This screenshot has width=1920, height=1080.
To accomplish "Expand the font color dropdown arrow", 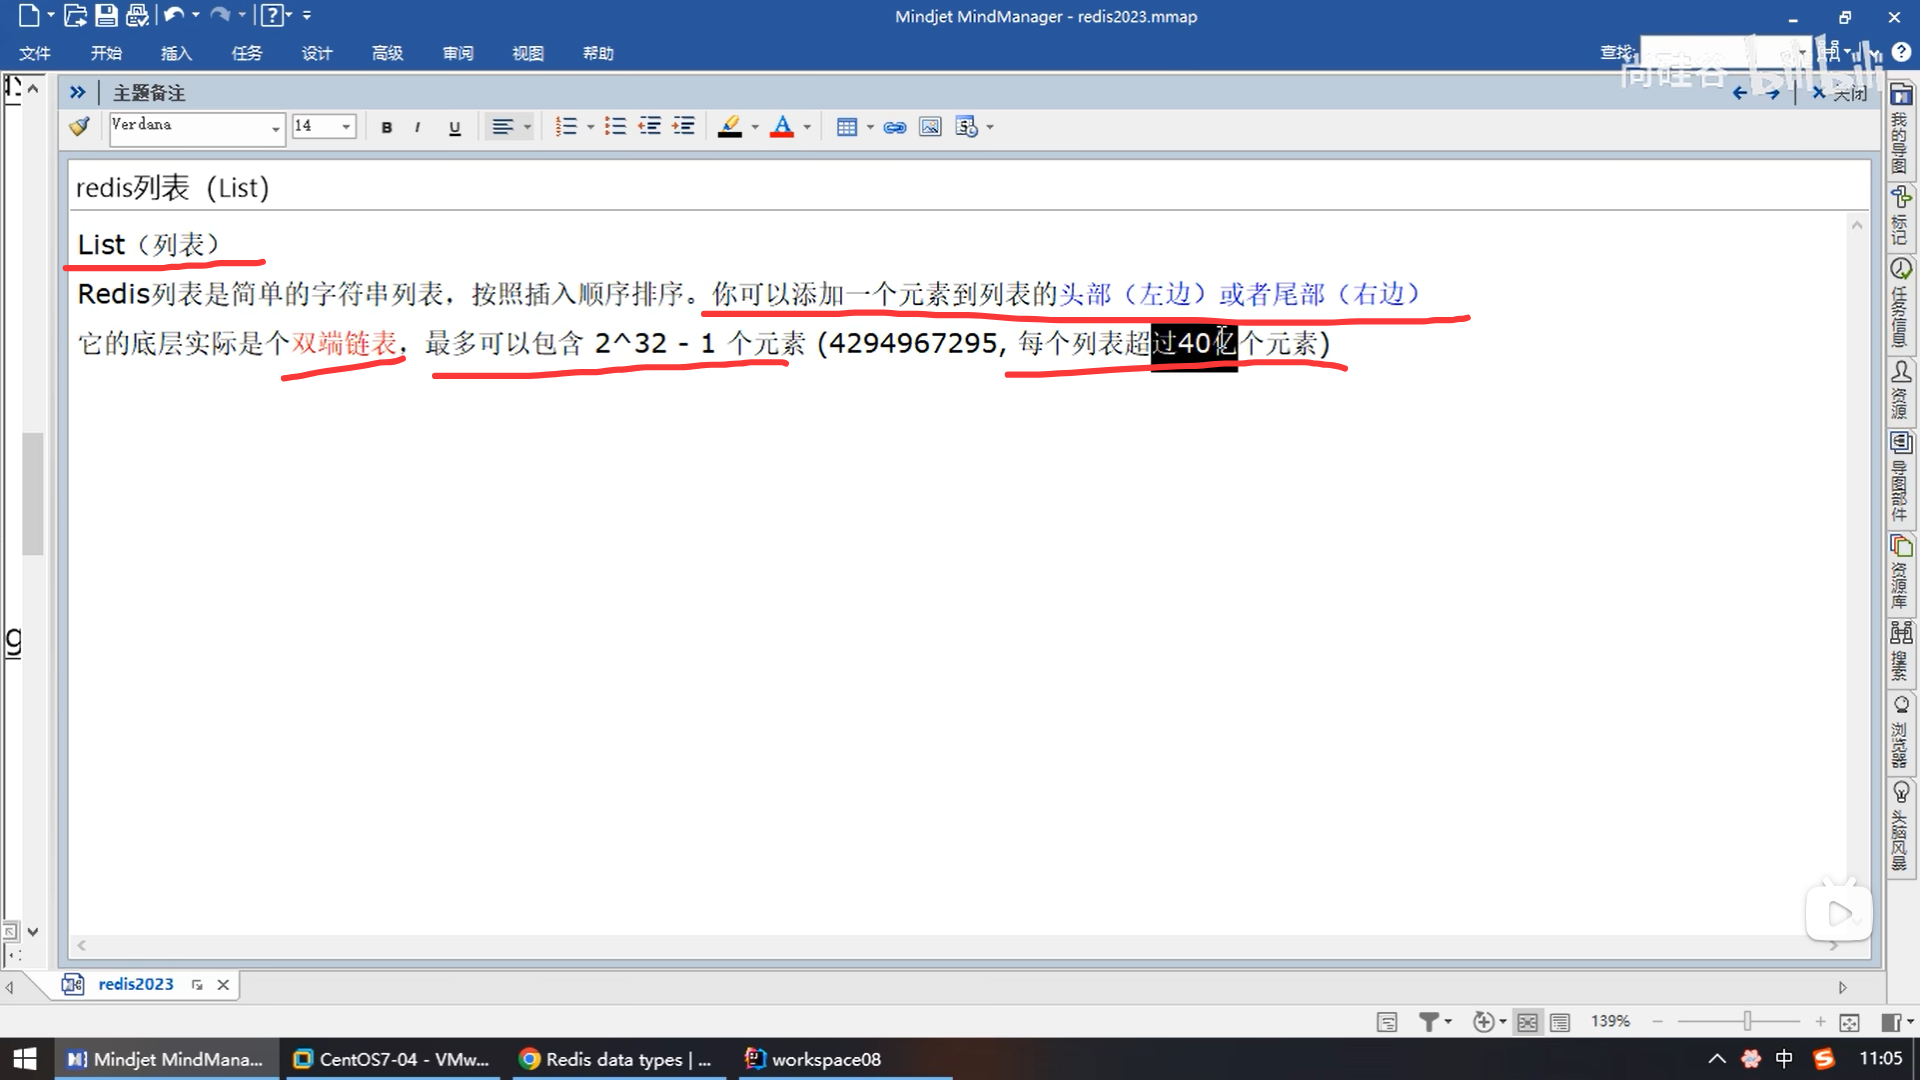I will 807,127.
